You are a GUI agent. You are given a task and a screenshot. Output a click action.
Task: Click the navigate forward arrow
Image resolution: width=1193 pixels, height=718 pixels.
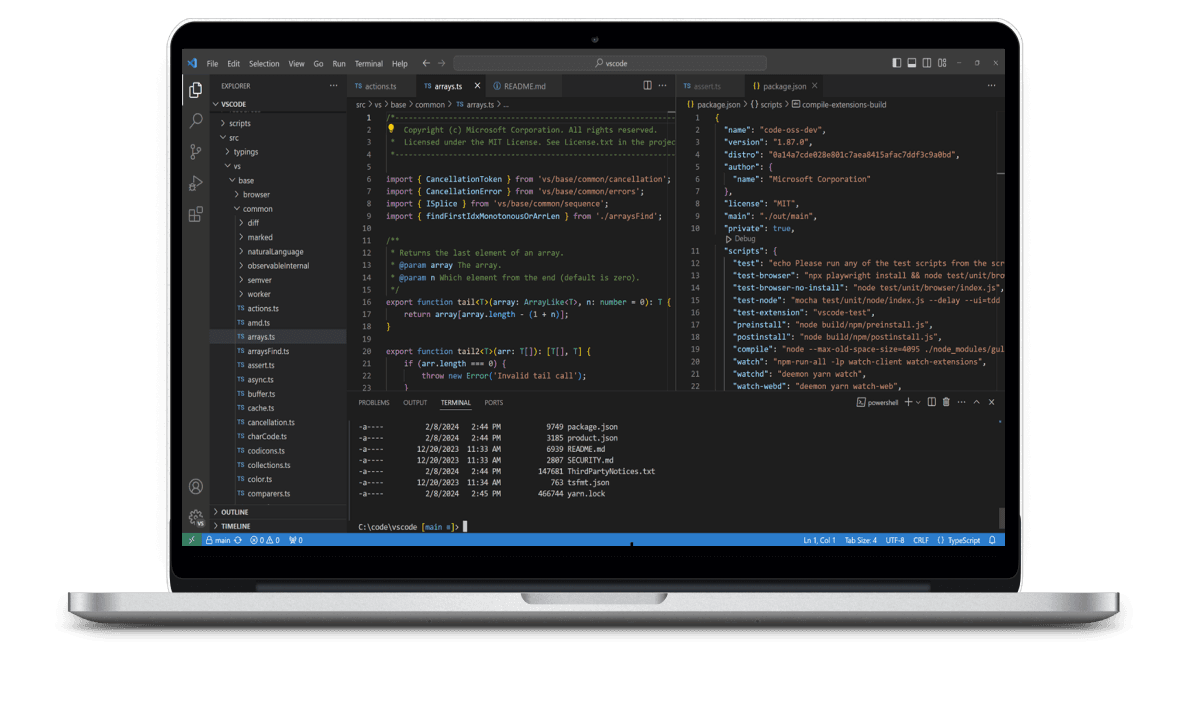pos(442,63)
